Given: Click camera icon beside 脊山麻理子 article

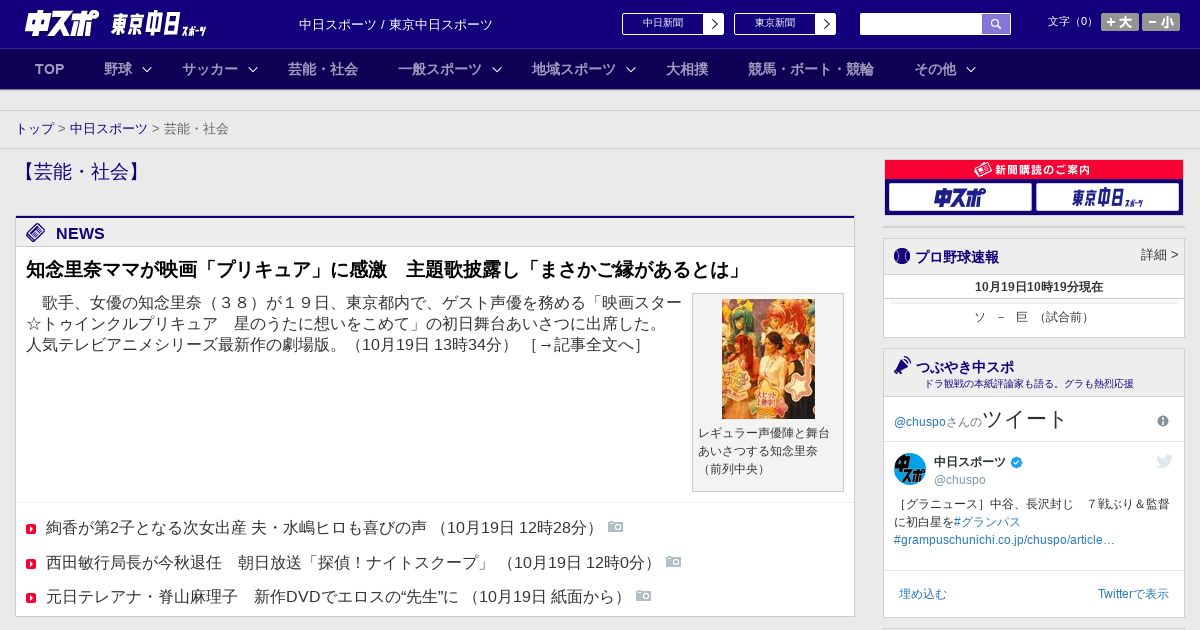Looking at the screenshot, I should [644, 596].
